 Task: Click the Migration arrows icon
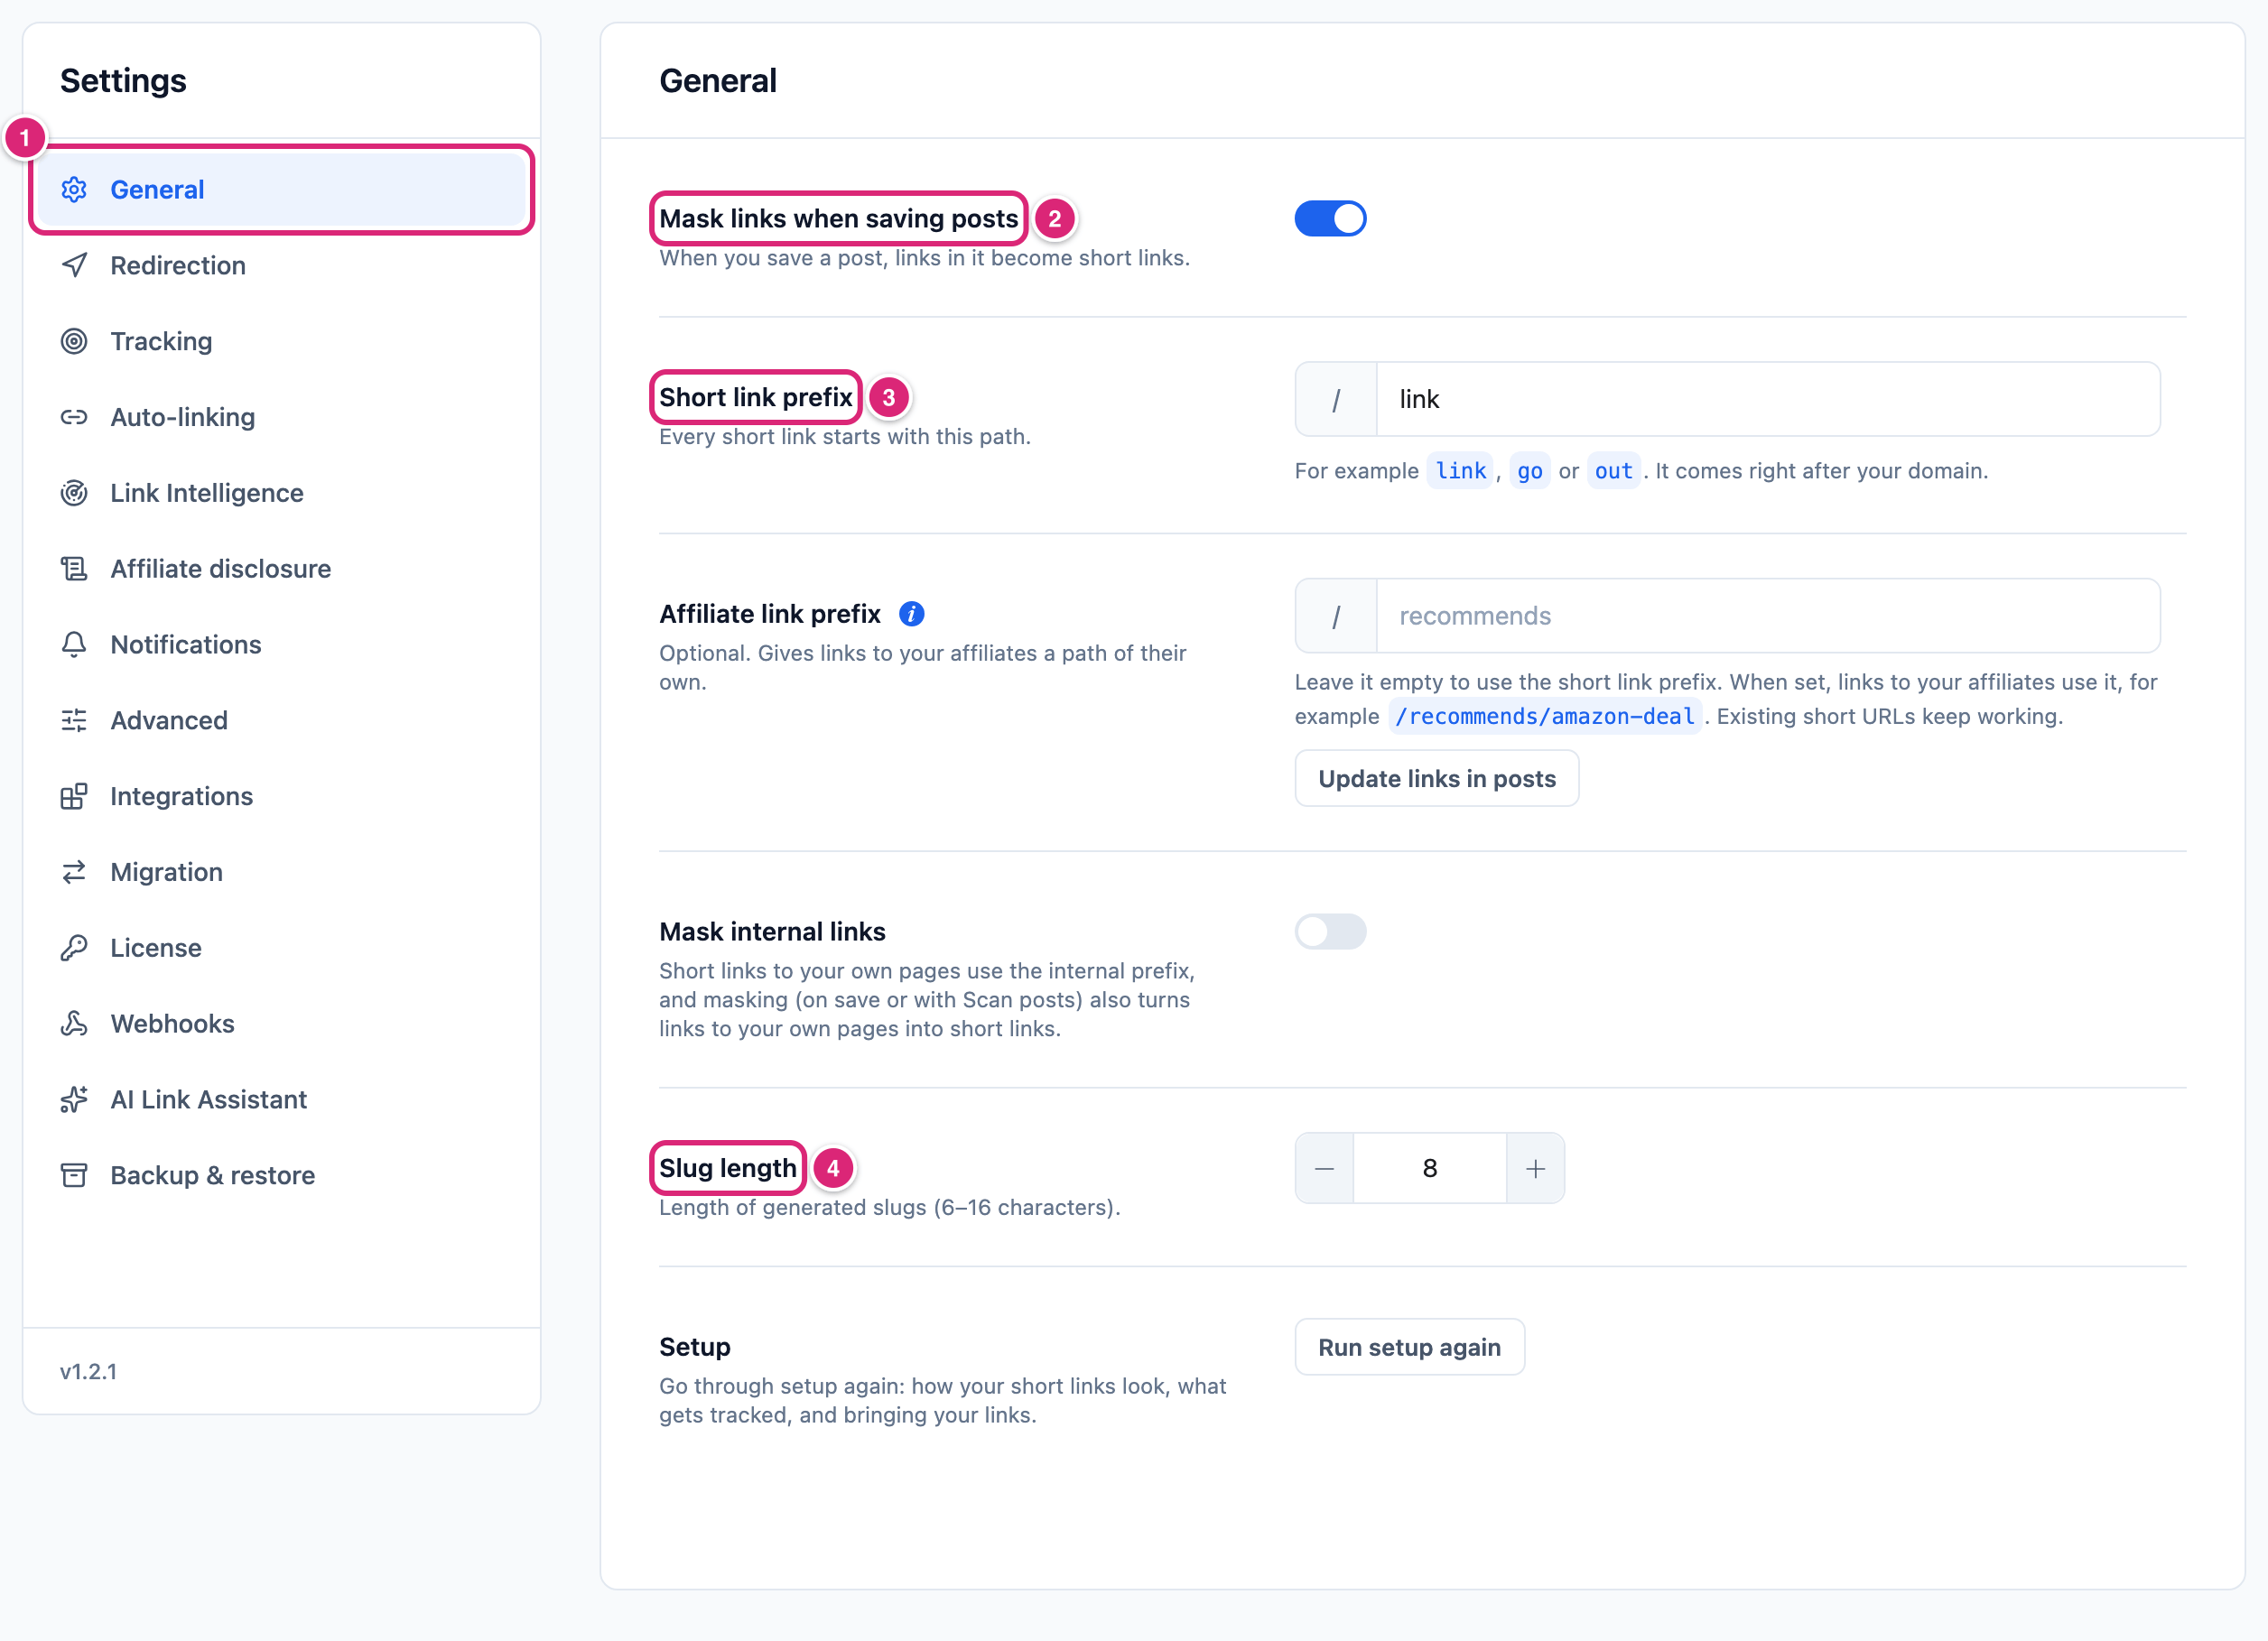(x=74, y=872)
